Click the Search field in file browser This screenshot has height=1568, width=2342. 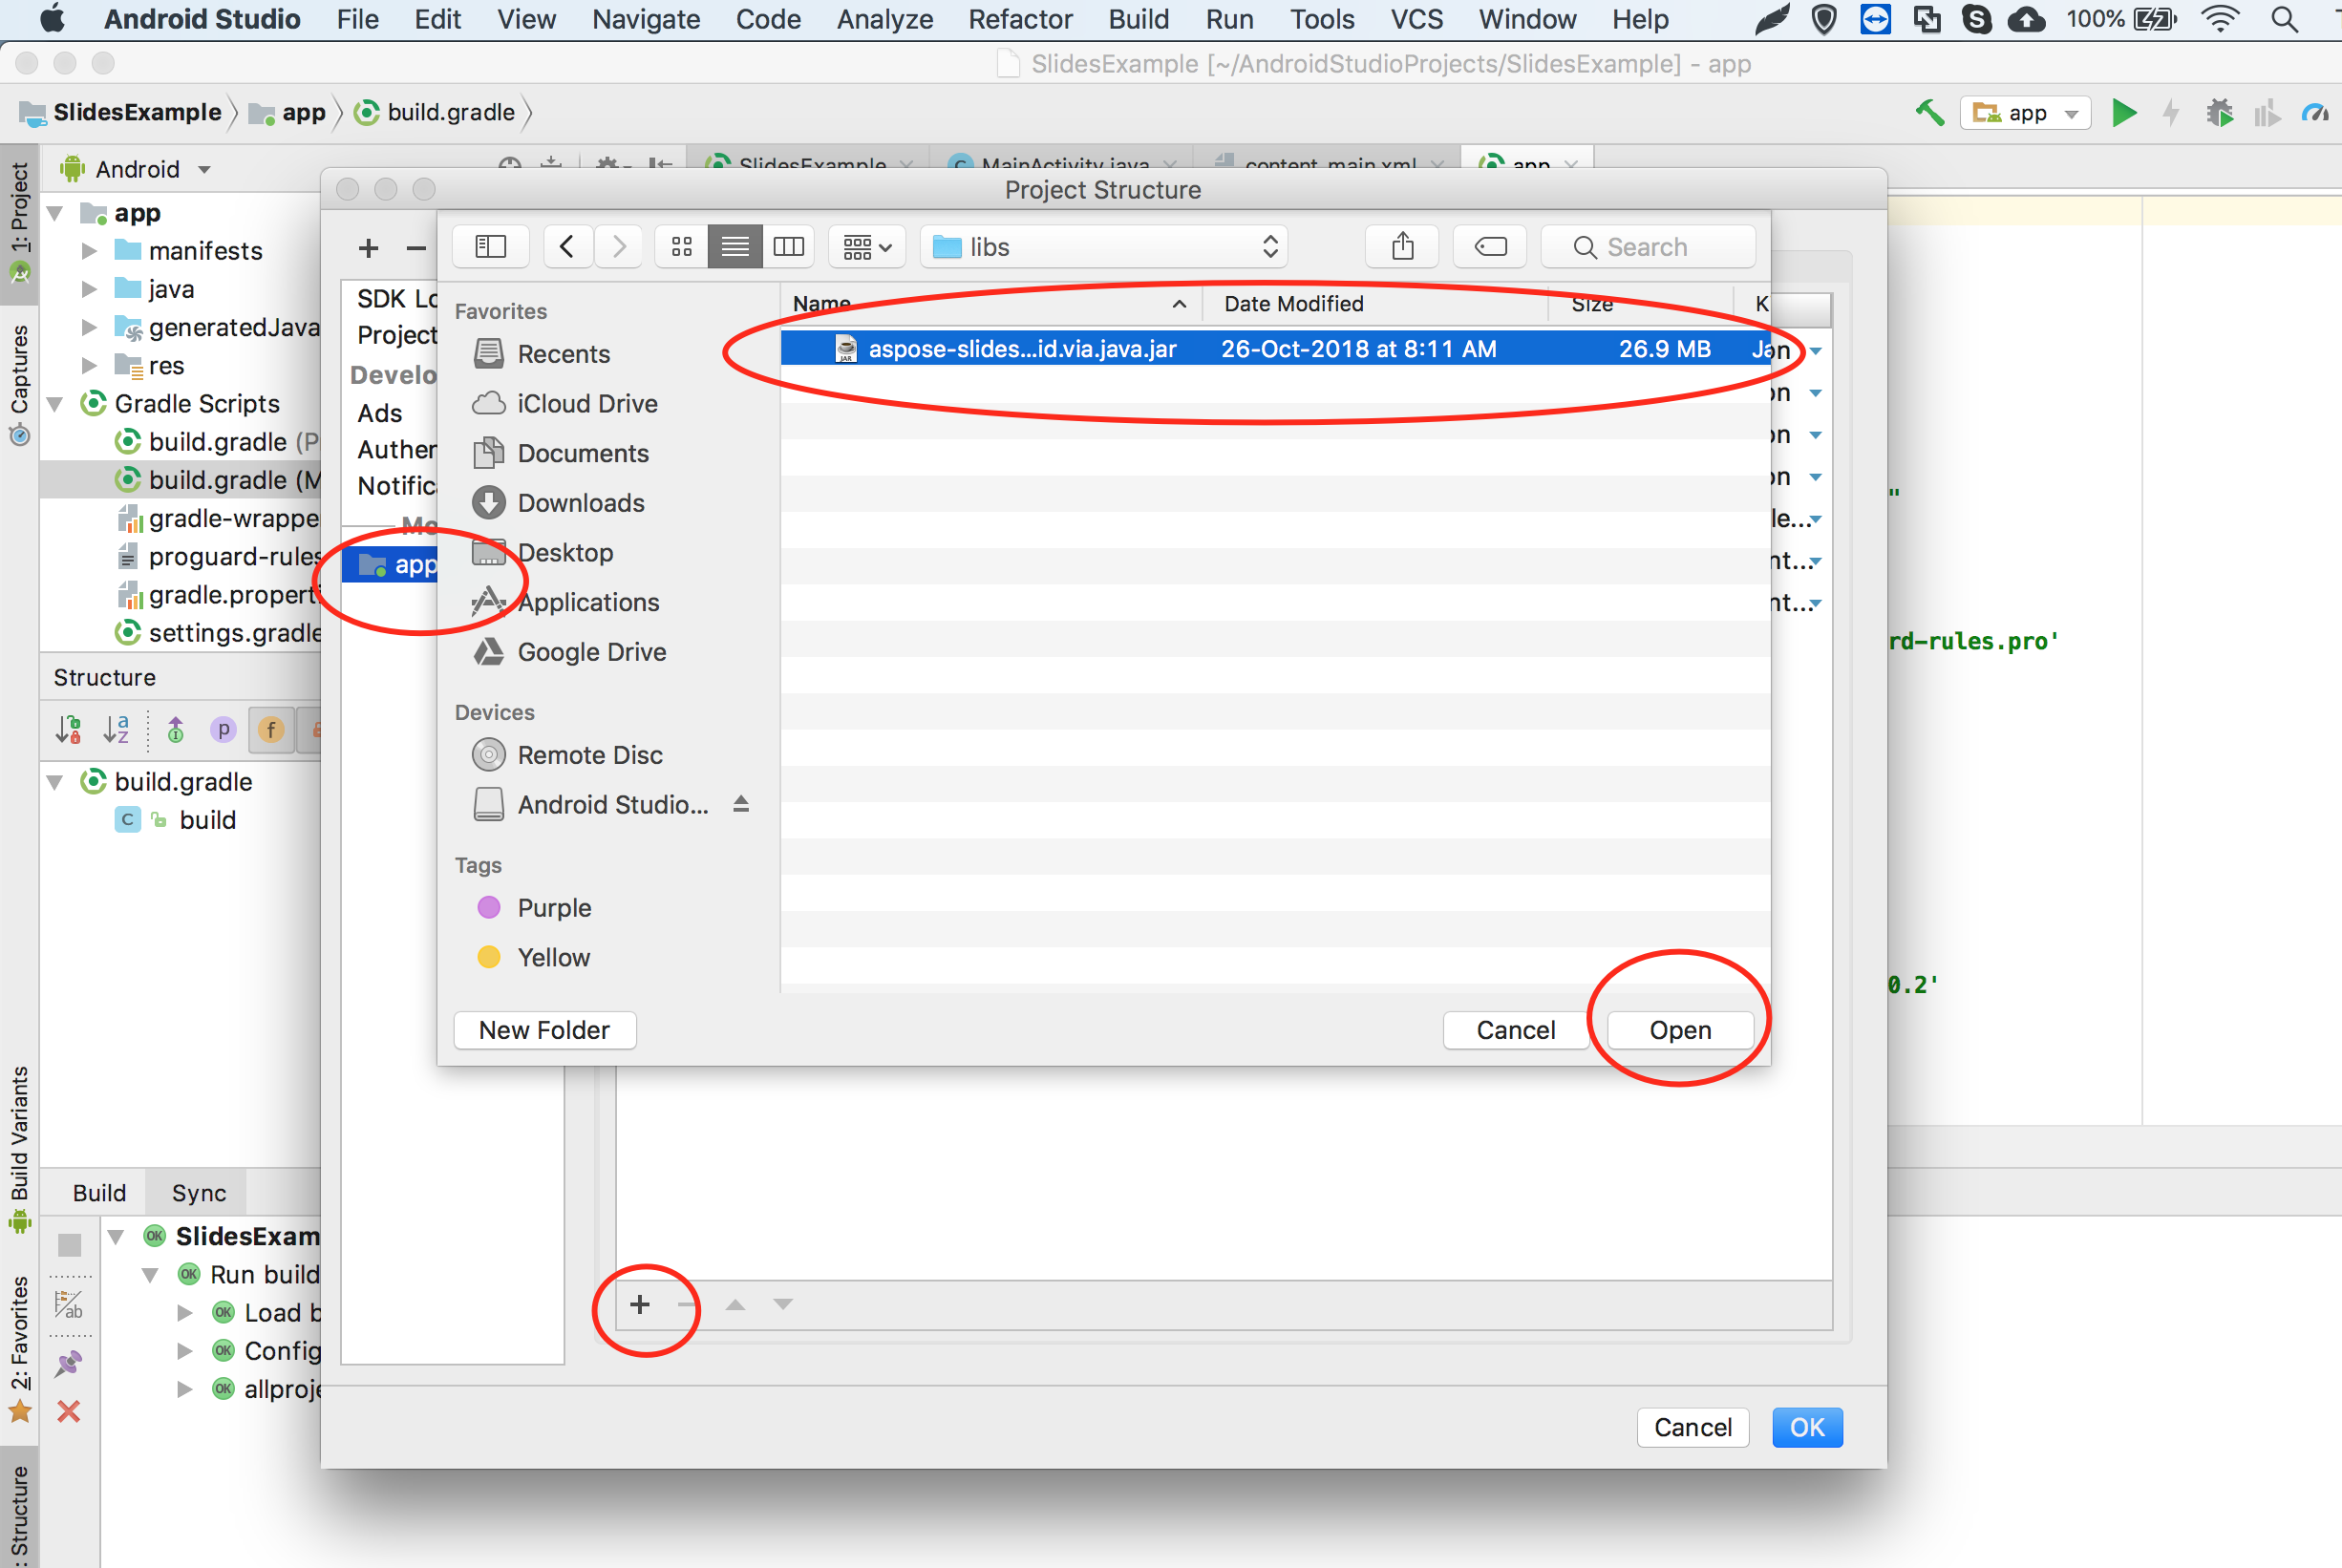click(x=1667, y=245)
